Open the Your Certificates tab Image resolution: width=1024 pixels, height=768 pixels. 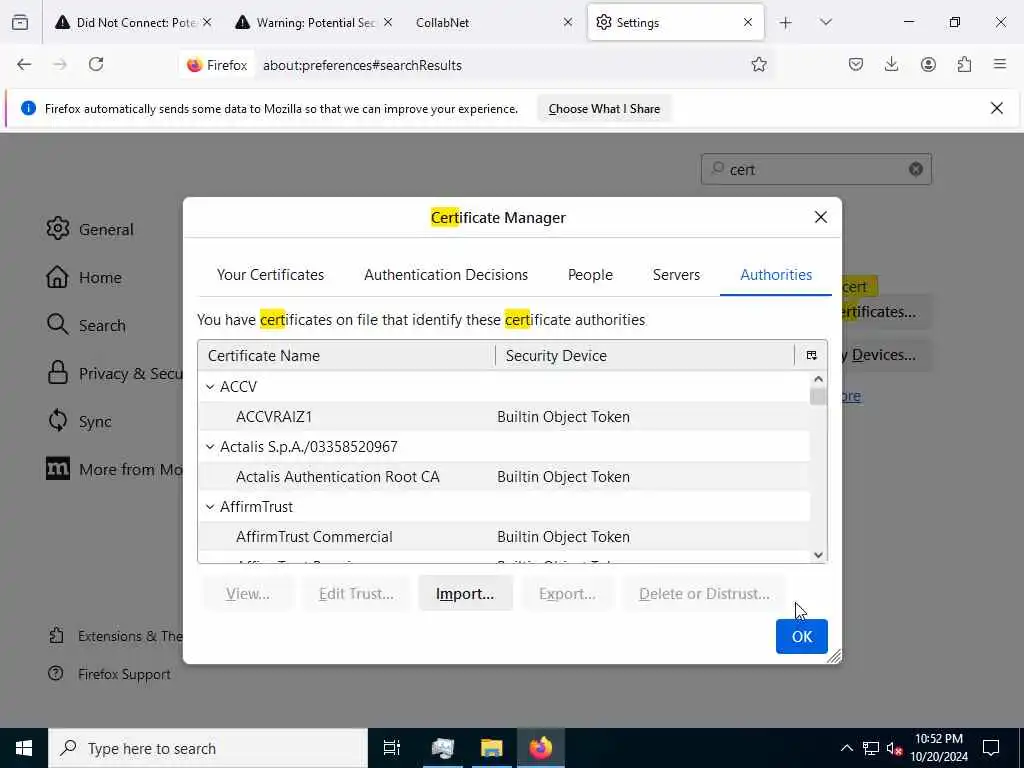coord(270,275)
